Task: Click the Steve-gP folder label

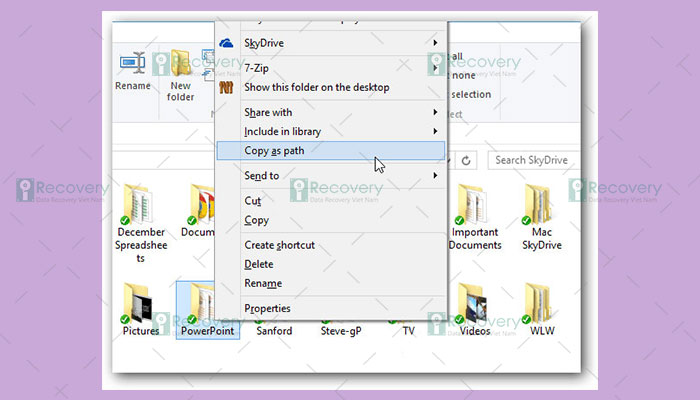Action: pos(341,331)
